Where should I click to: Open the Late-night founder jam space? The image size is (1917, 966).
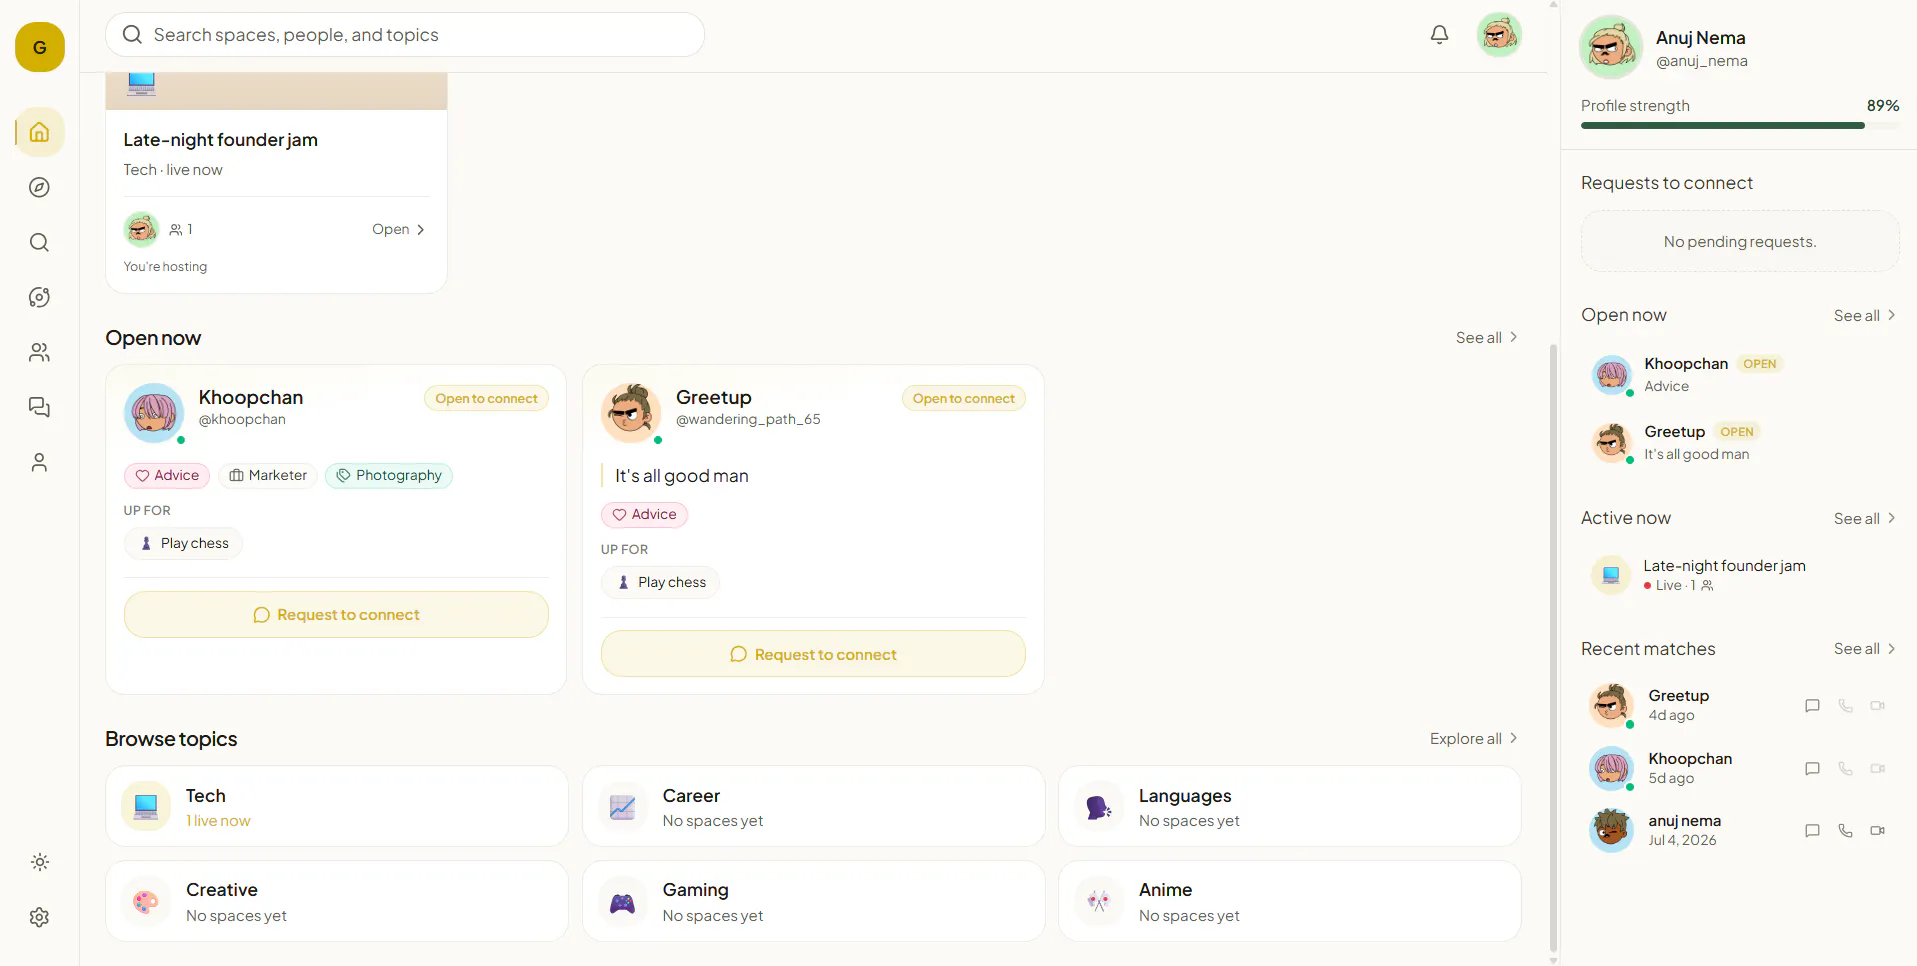point(398,230)
